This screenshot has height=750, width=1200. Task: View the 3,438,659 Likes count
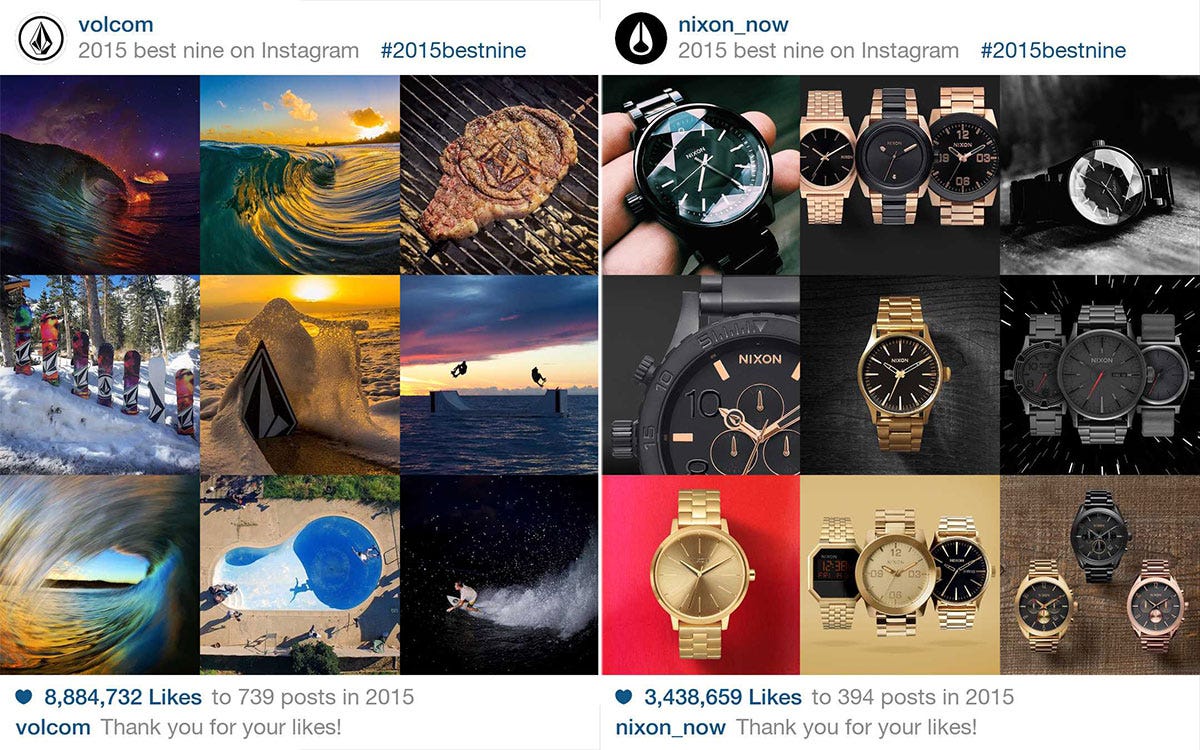point(723,697)
